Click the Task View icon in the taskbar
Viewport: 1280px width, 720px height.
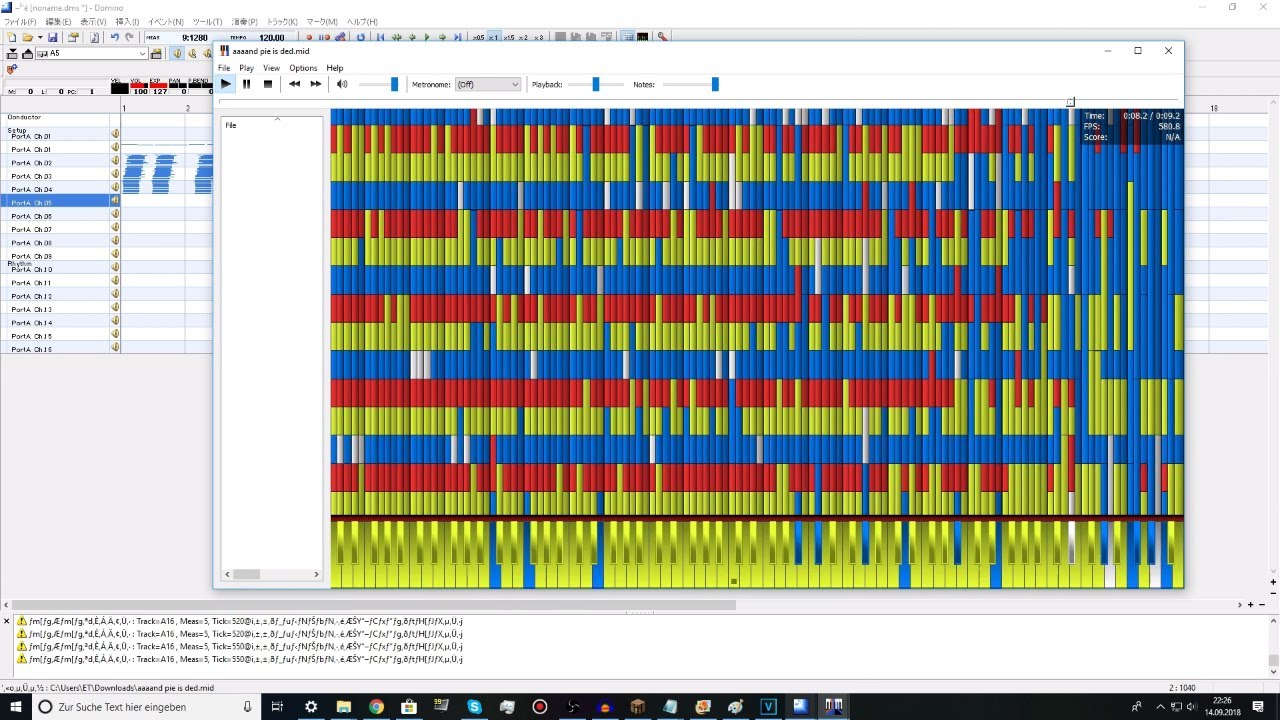pyautogui.click(x=278, y=706)
